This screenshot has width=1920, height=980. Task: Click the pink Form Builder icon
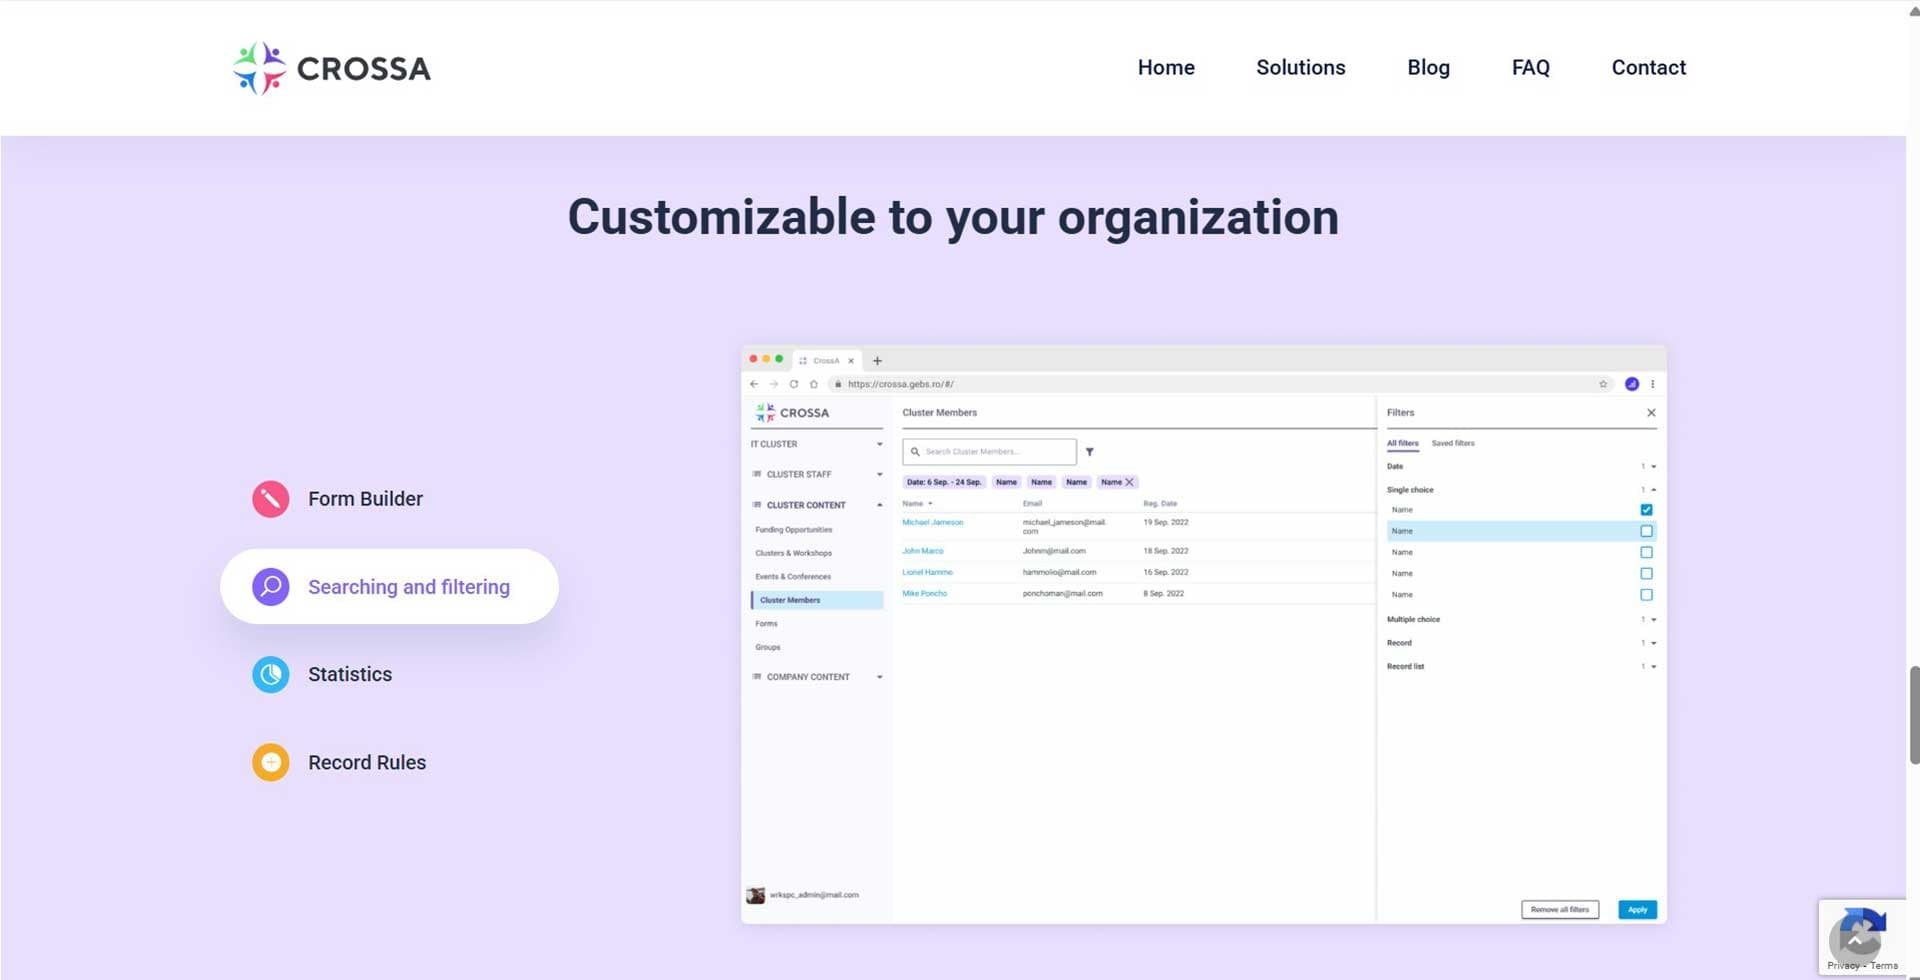[270, 499]
